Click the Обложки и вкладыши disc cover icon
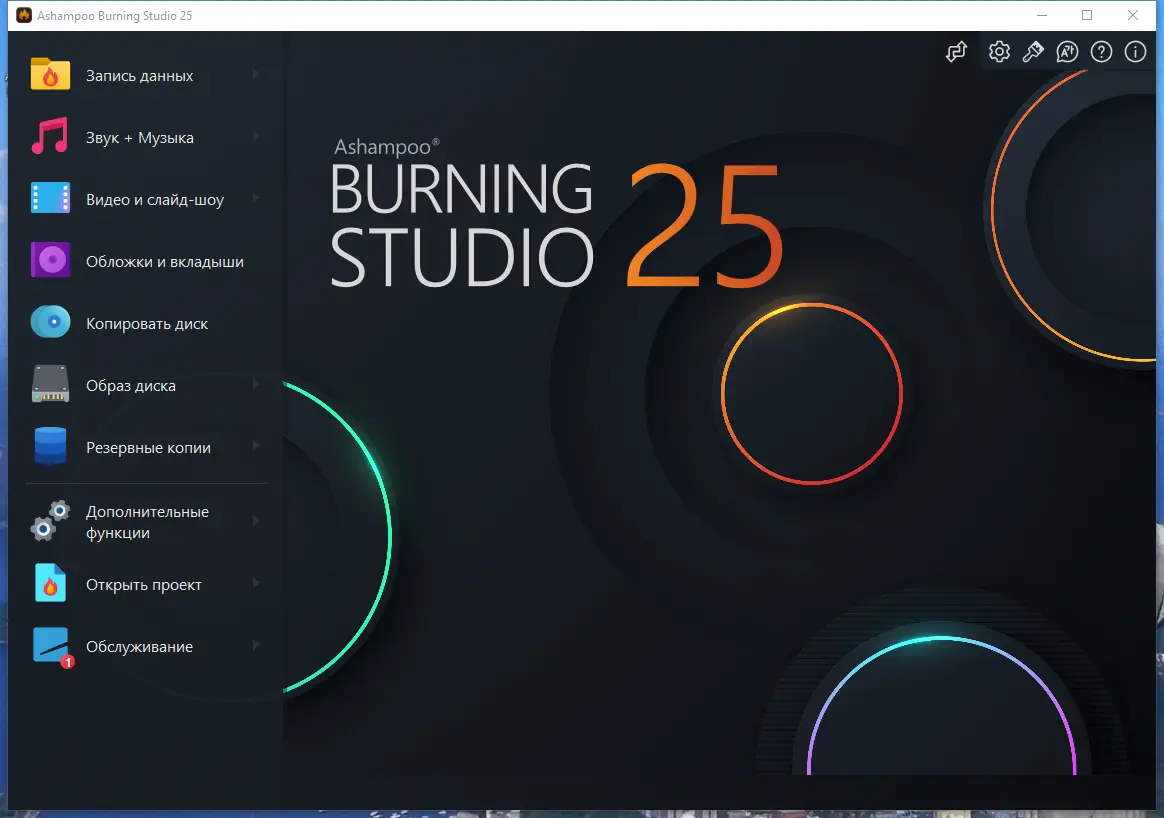 pos(50,260)
